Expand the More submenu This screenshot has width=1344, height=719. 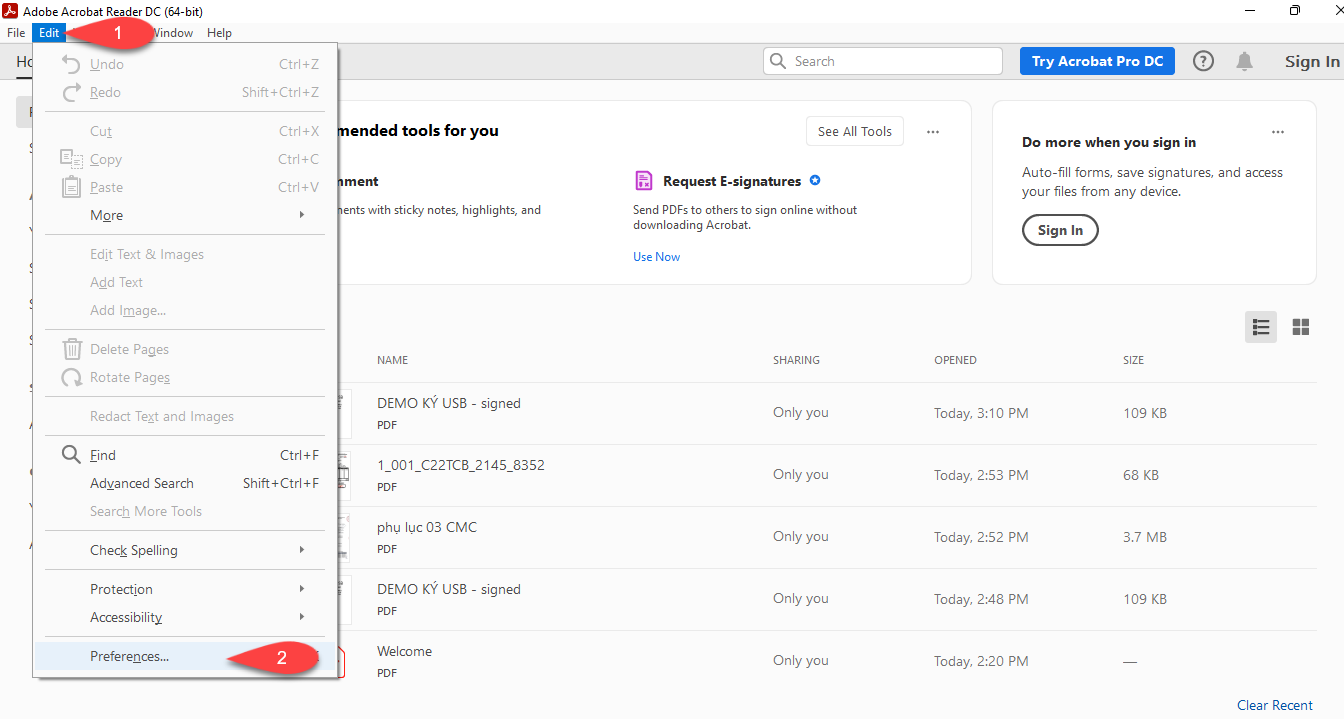pyautogui.click(x=186, y=215)
